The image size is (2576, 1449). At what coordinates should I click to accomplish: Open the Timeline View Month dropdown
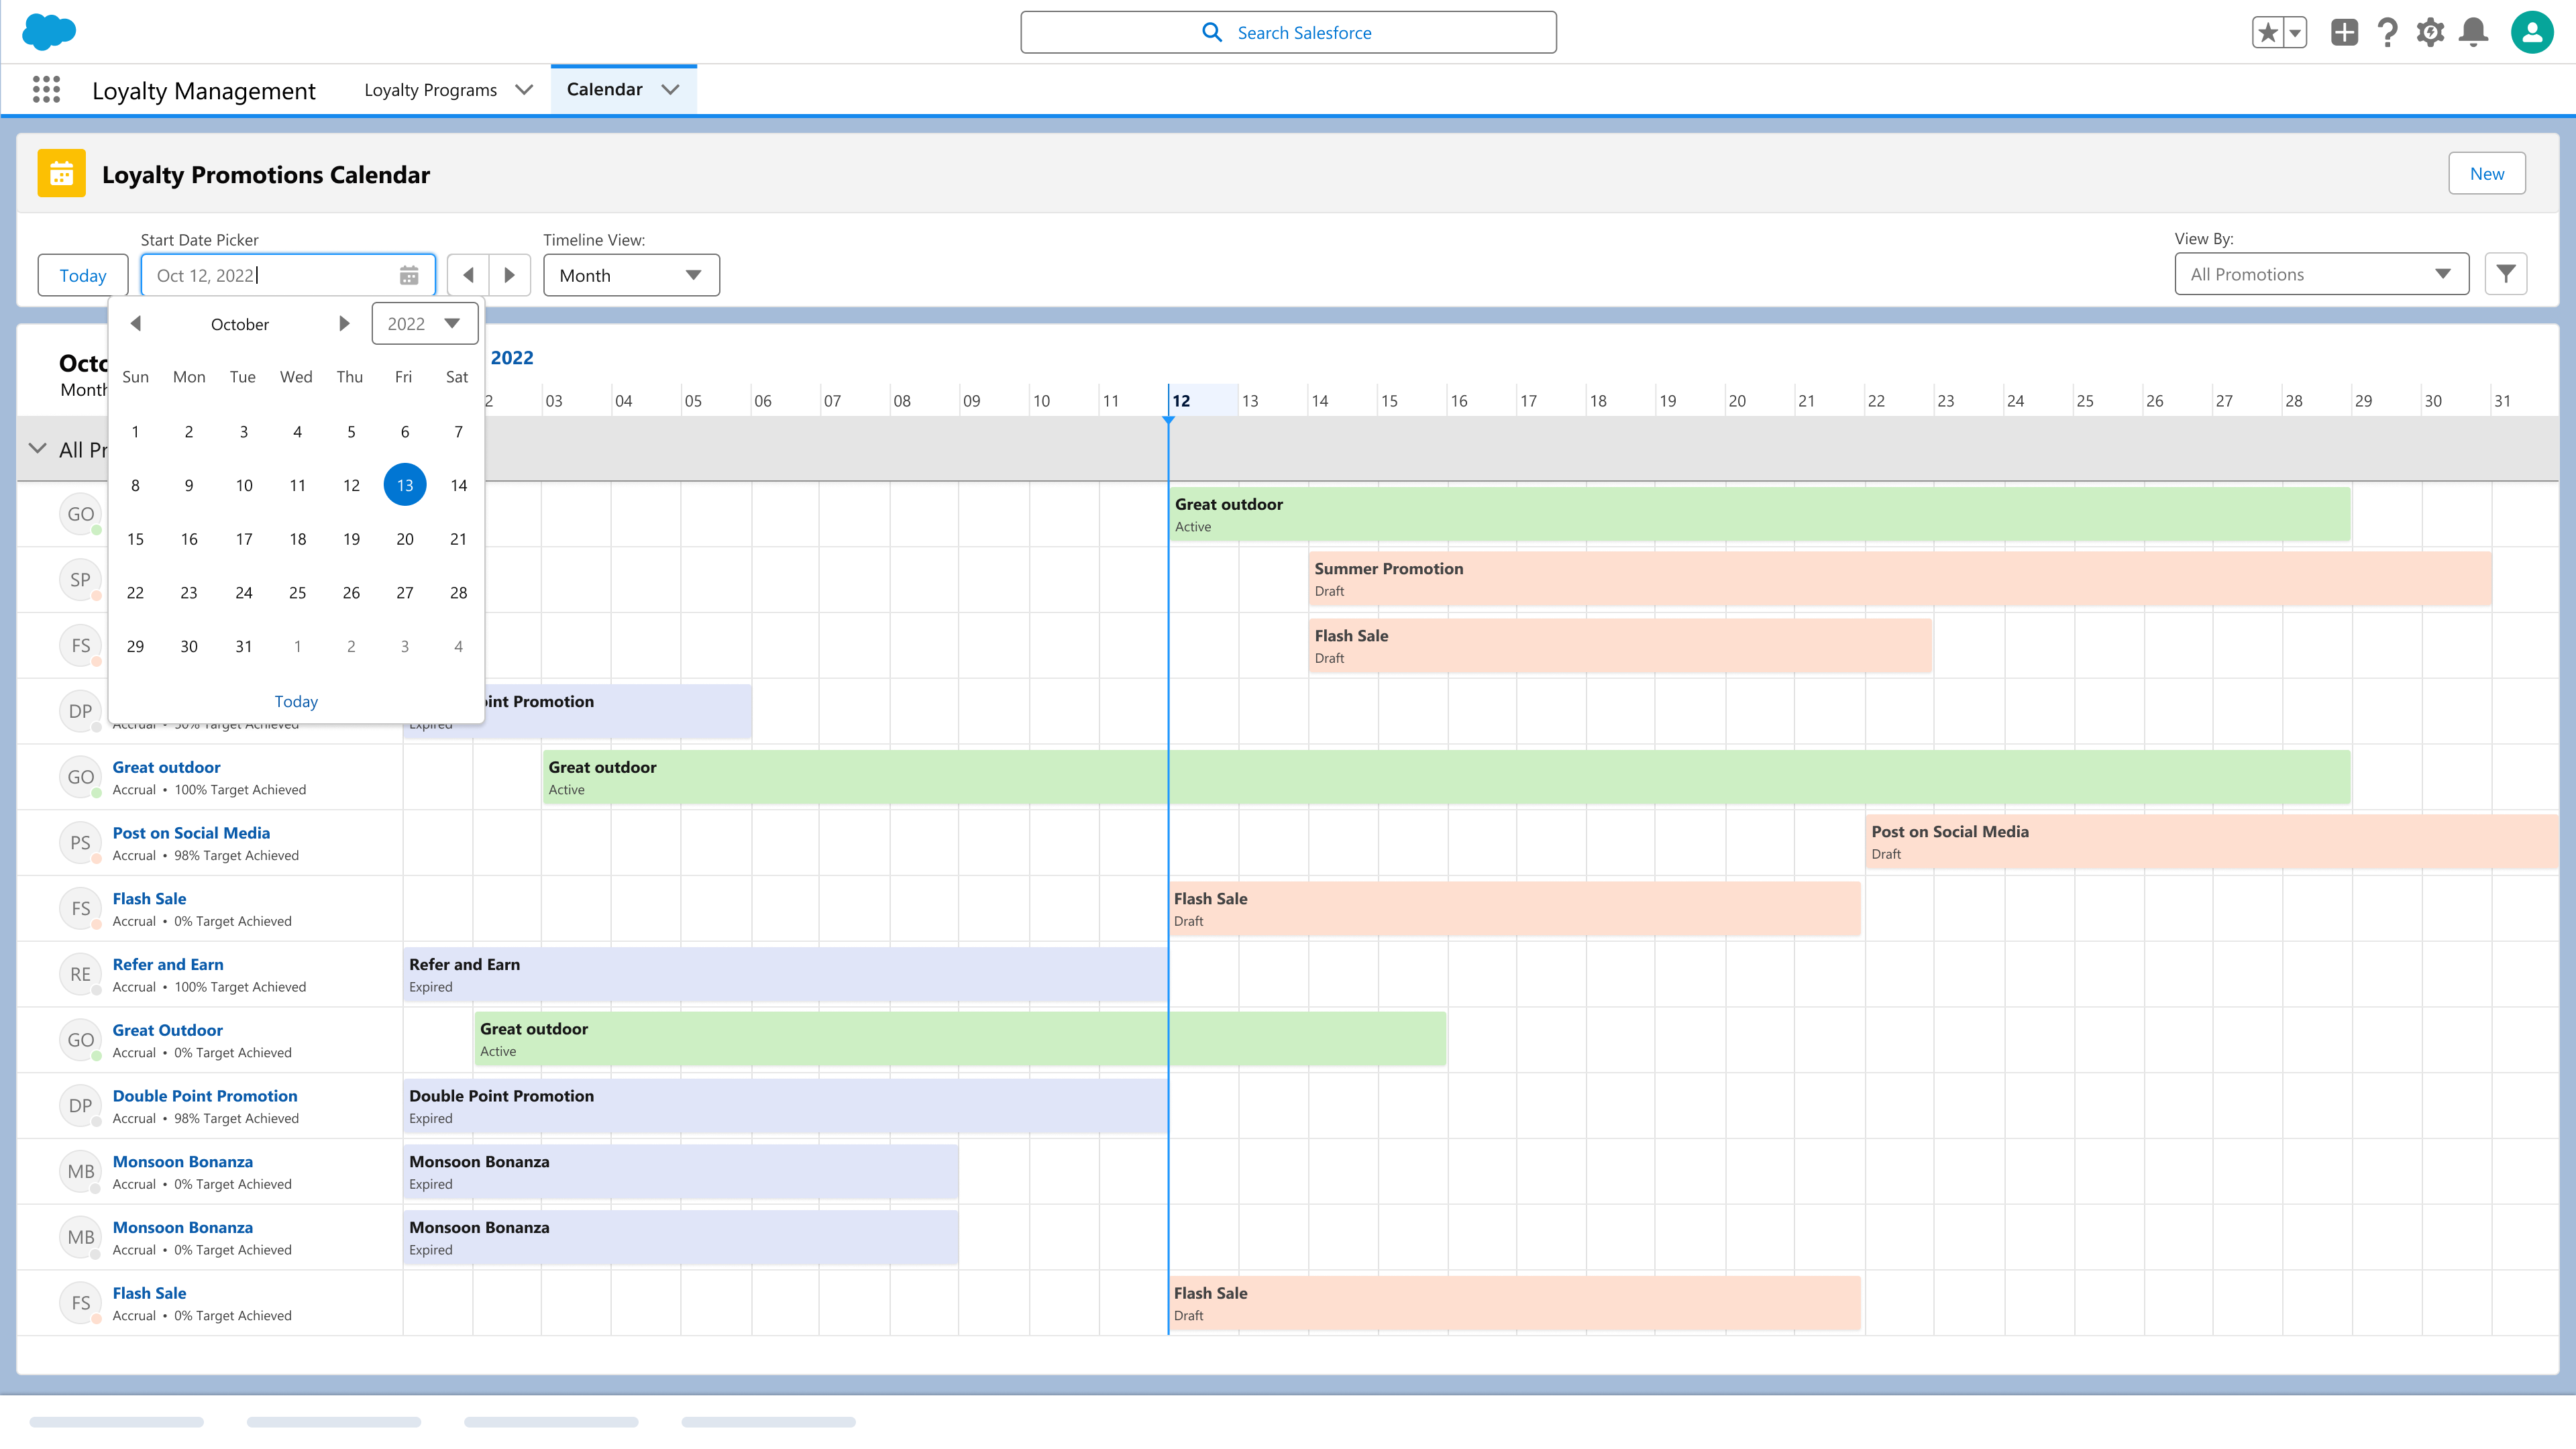pos(631,275)
